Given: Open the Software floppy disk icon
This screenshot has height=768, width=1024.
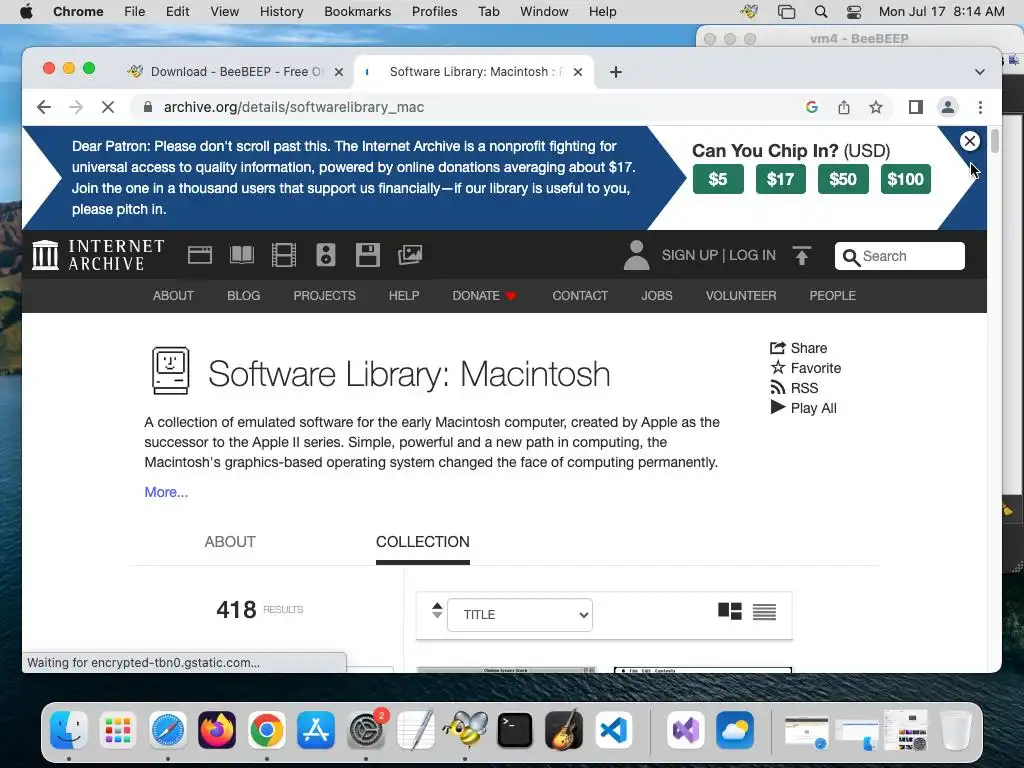Looking at the screenshot, I should [368, 255].
